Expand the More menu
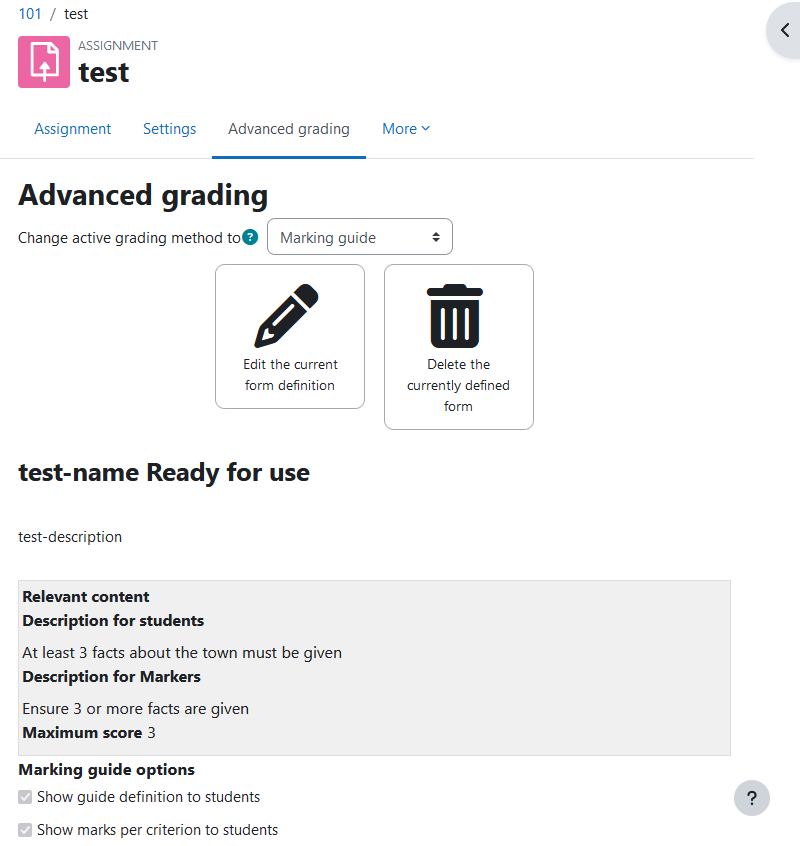 coord(406,129)
